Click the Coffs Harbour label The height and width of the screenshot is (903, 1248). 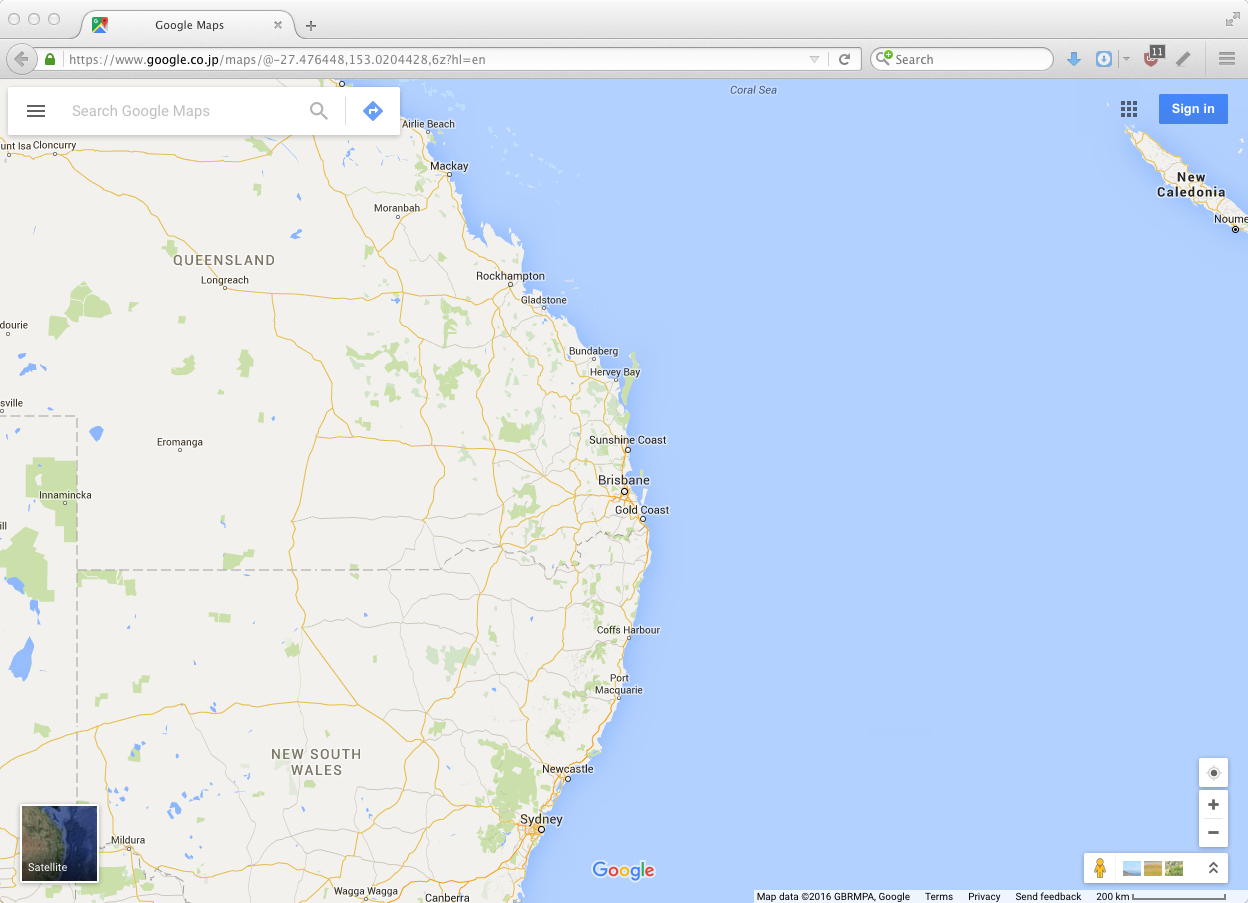[x=628, y=630]
